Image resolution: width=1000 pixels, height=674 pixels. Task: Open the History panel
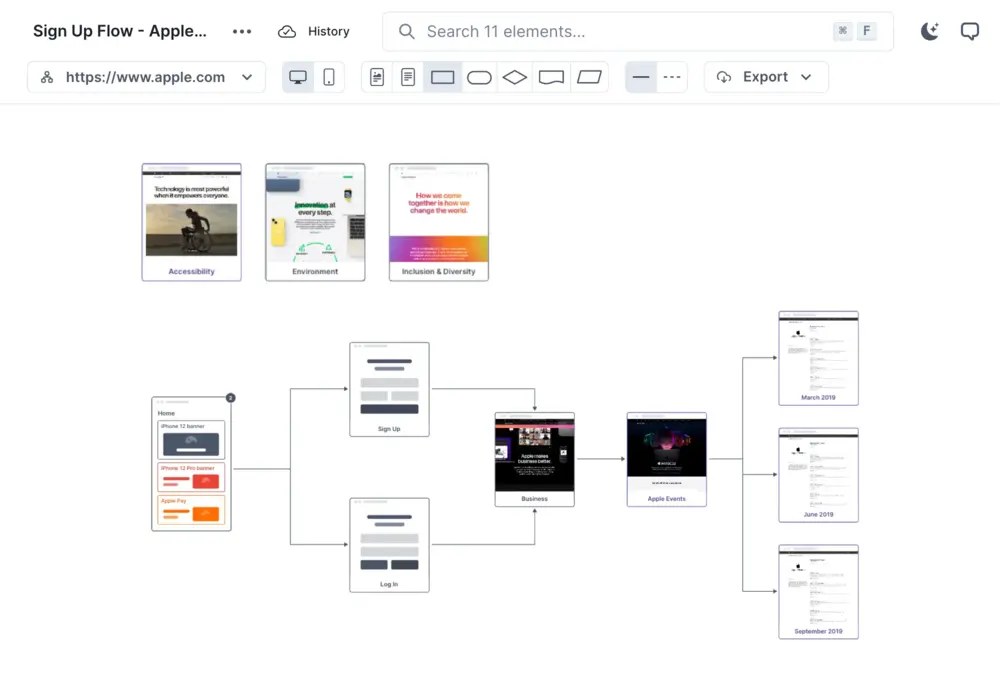[x=314, y=31]
